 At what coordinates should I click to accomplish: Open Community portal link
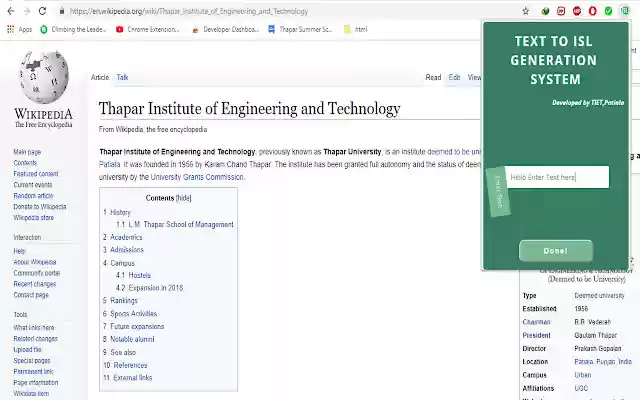coord(37,273)
